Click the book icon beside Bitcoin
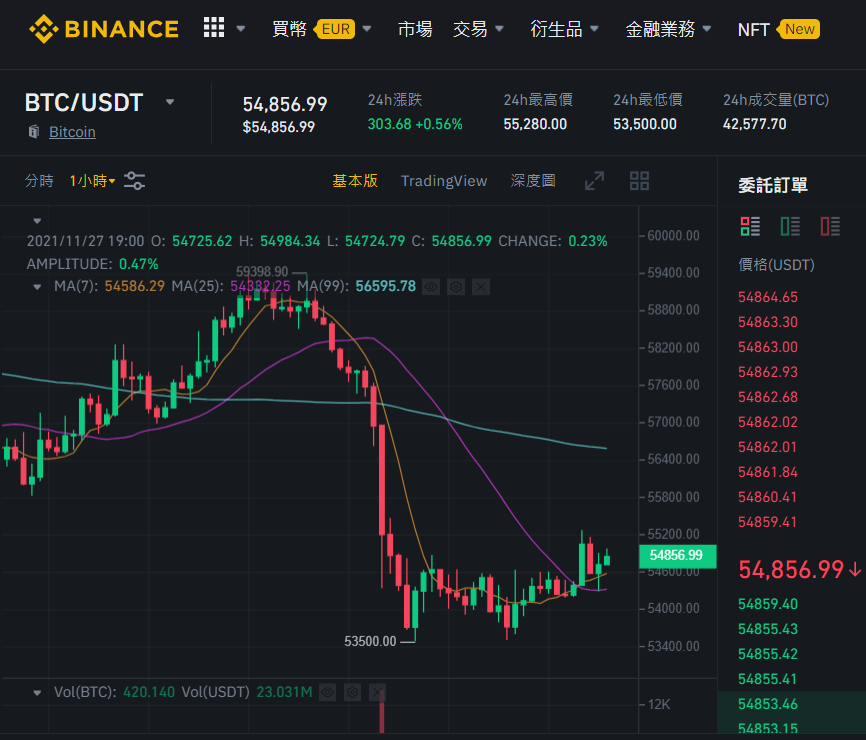Screen dimensions: 866x740 34,131
